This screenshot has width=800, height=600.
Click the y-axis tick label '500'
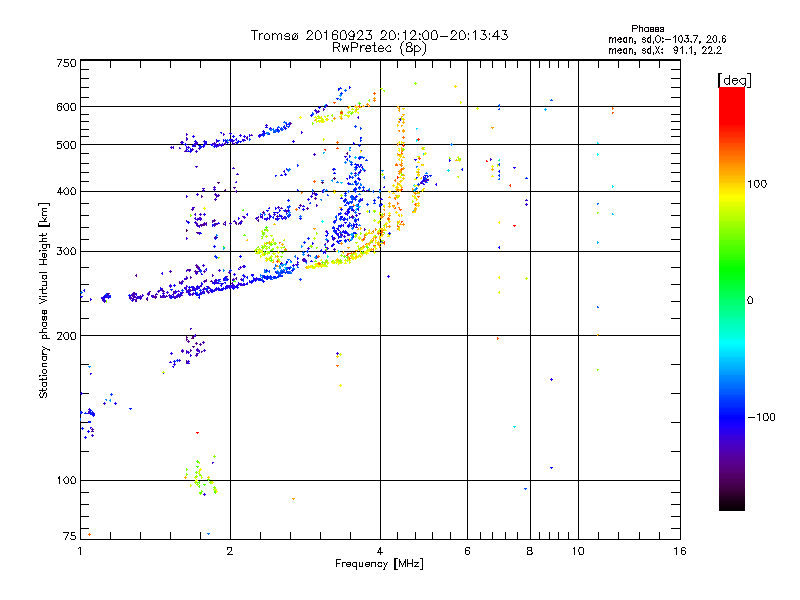tap(66, 145)
